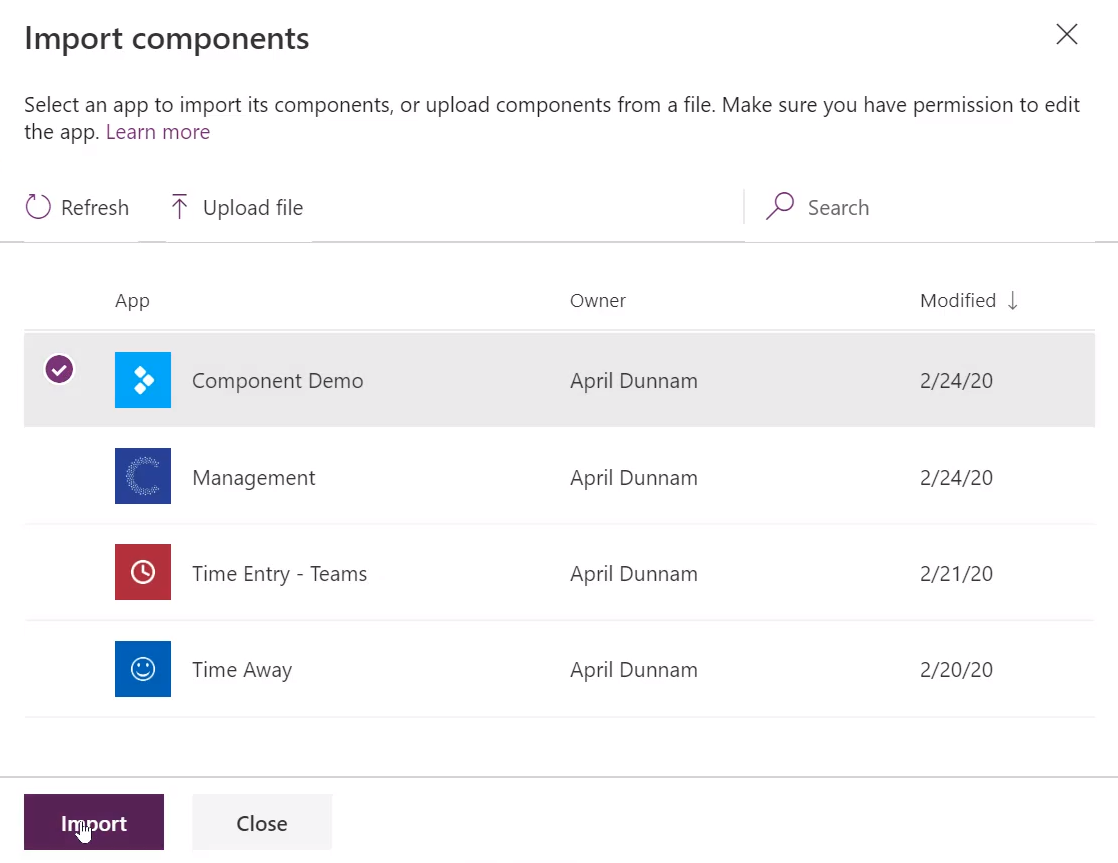Screen dimensions: 1118x863
Task: Click the Component Demo app icon
Action: coord(143,380)
